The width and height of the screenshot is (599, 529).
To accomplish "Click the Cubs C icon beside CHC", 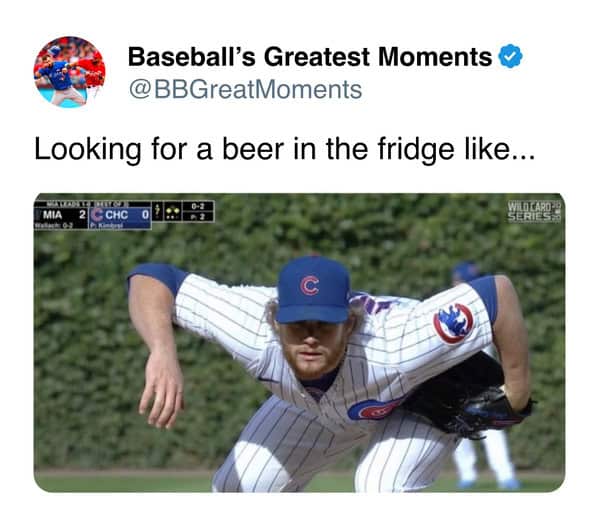I will (98, 214).
